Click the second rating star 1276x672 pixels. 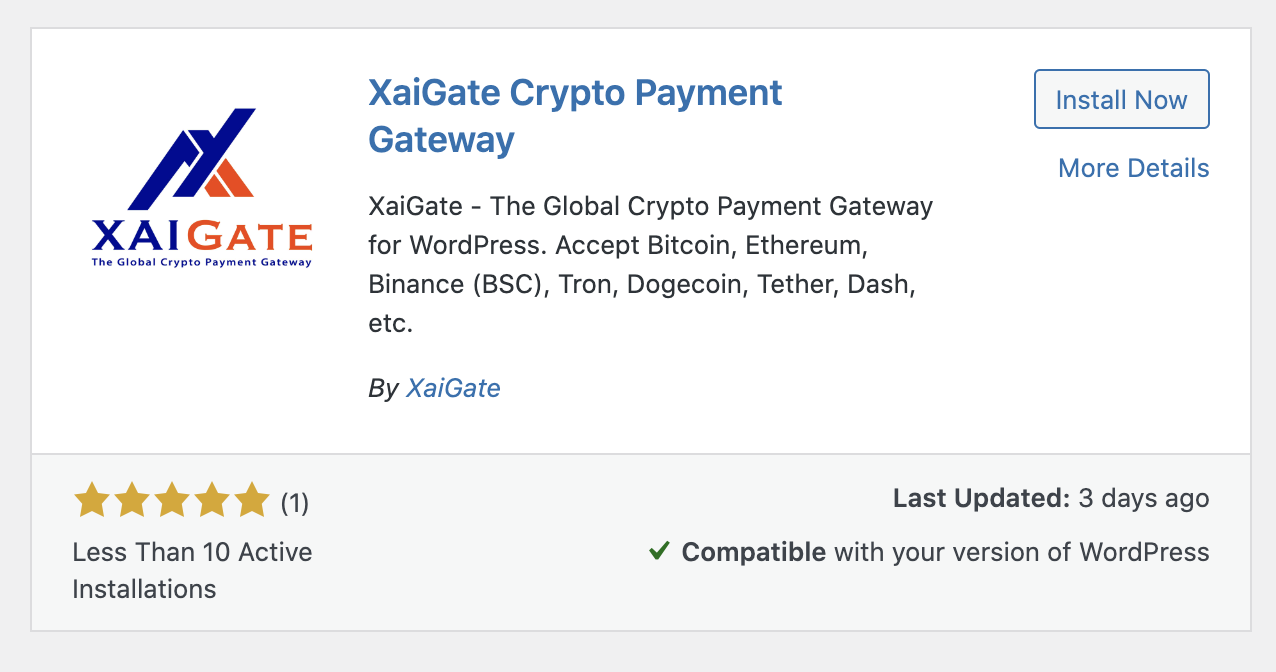[x=132, y=500]
